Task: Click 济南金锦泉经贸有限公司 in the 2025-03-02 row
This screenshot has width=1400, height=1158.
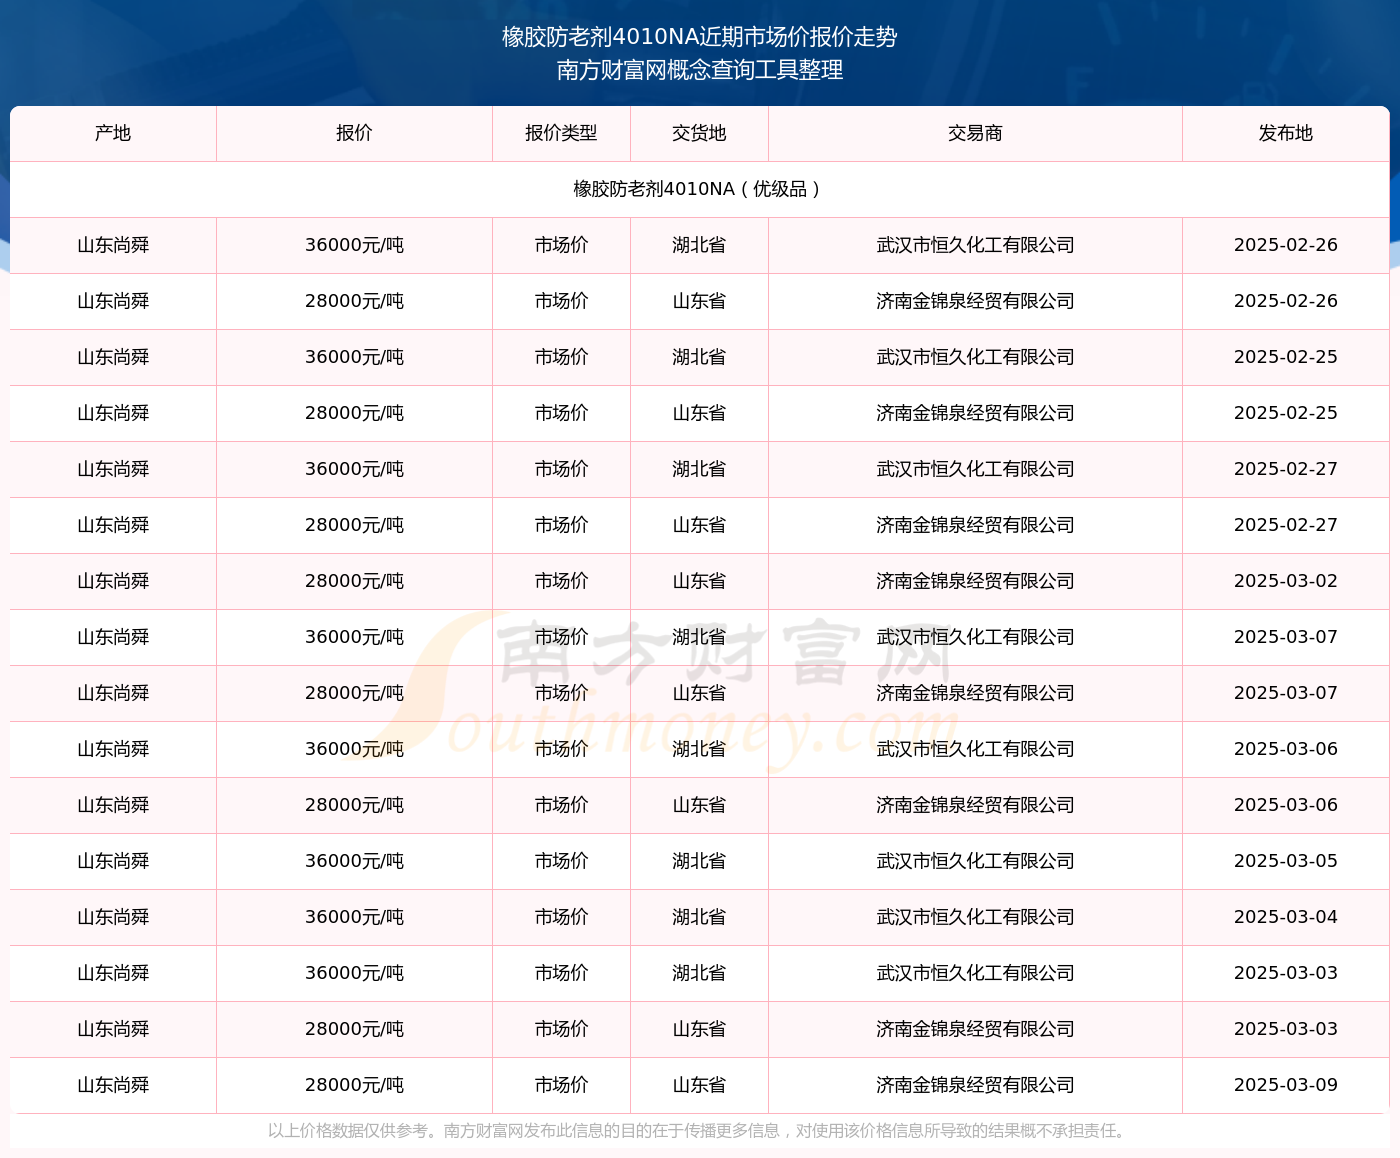Action: [975, 581]
